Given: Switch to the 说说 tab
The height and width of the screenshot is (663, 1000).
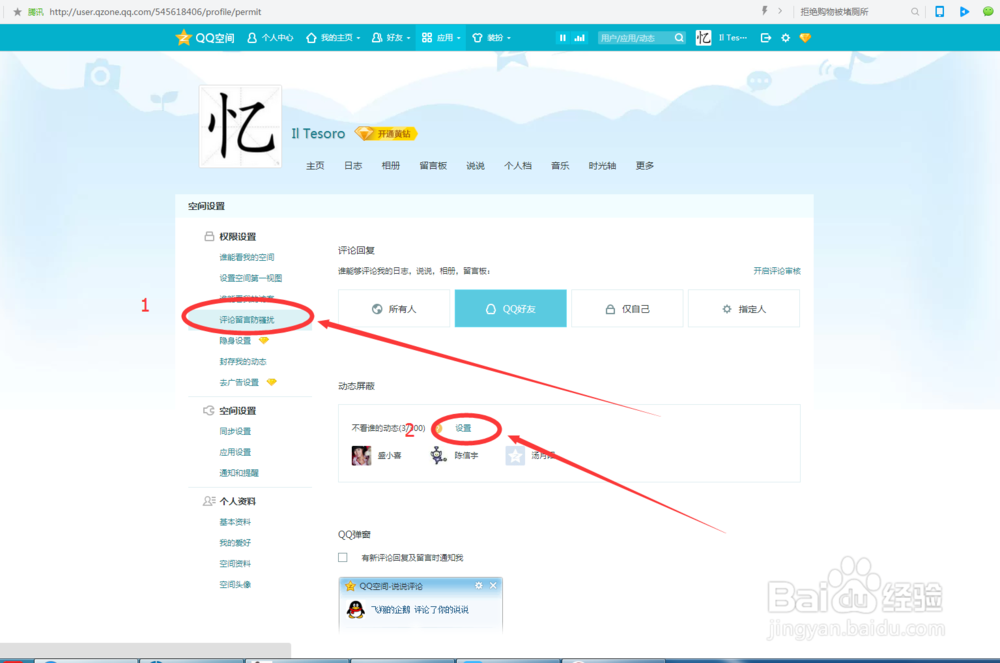Looking at the screenshot, I should pos(475,166).
